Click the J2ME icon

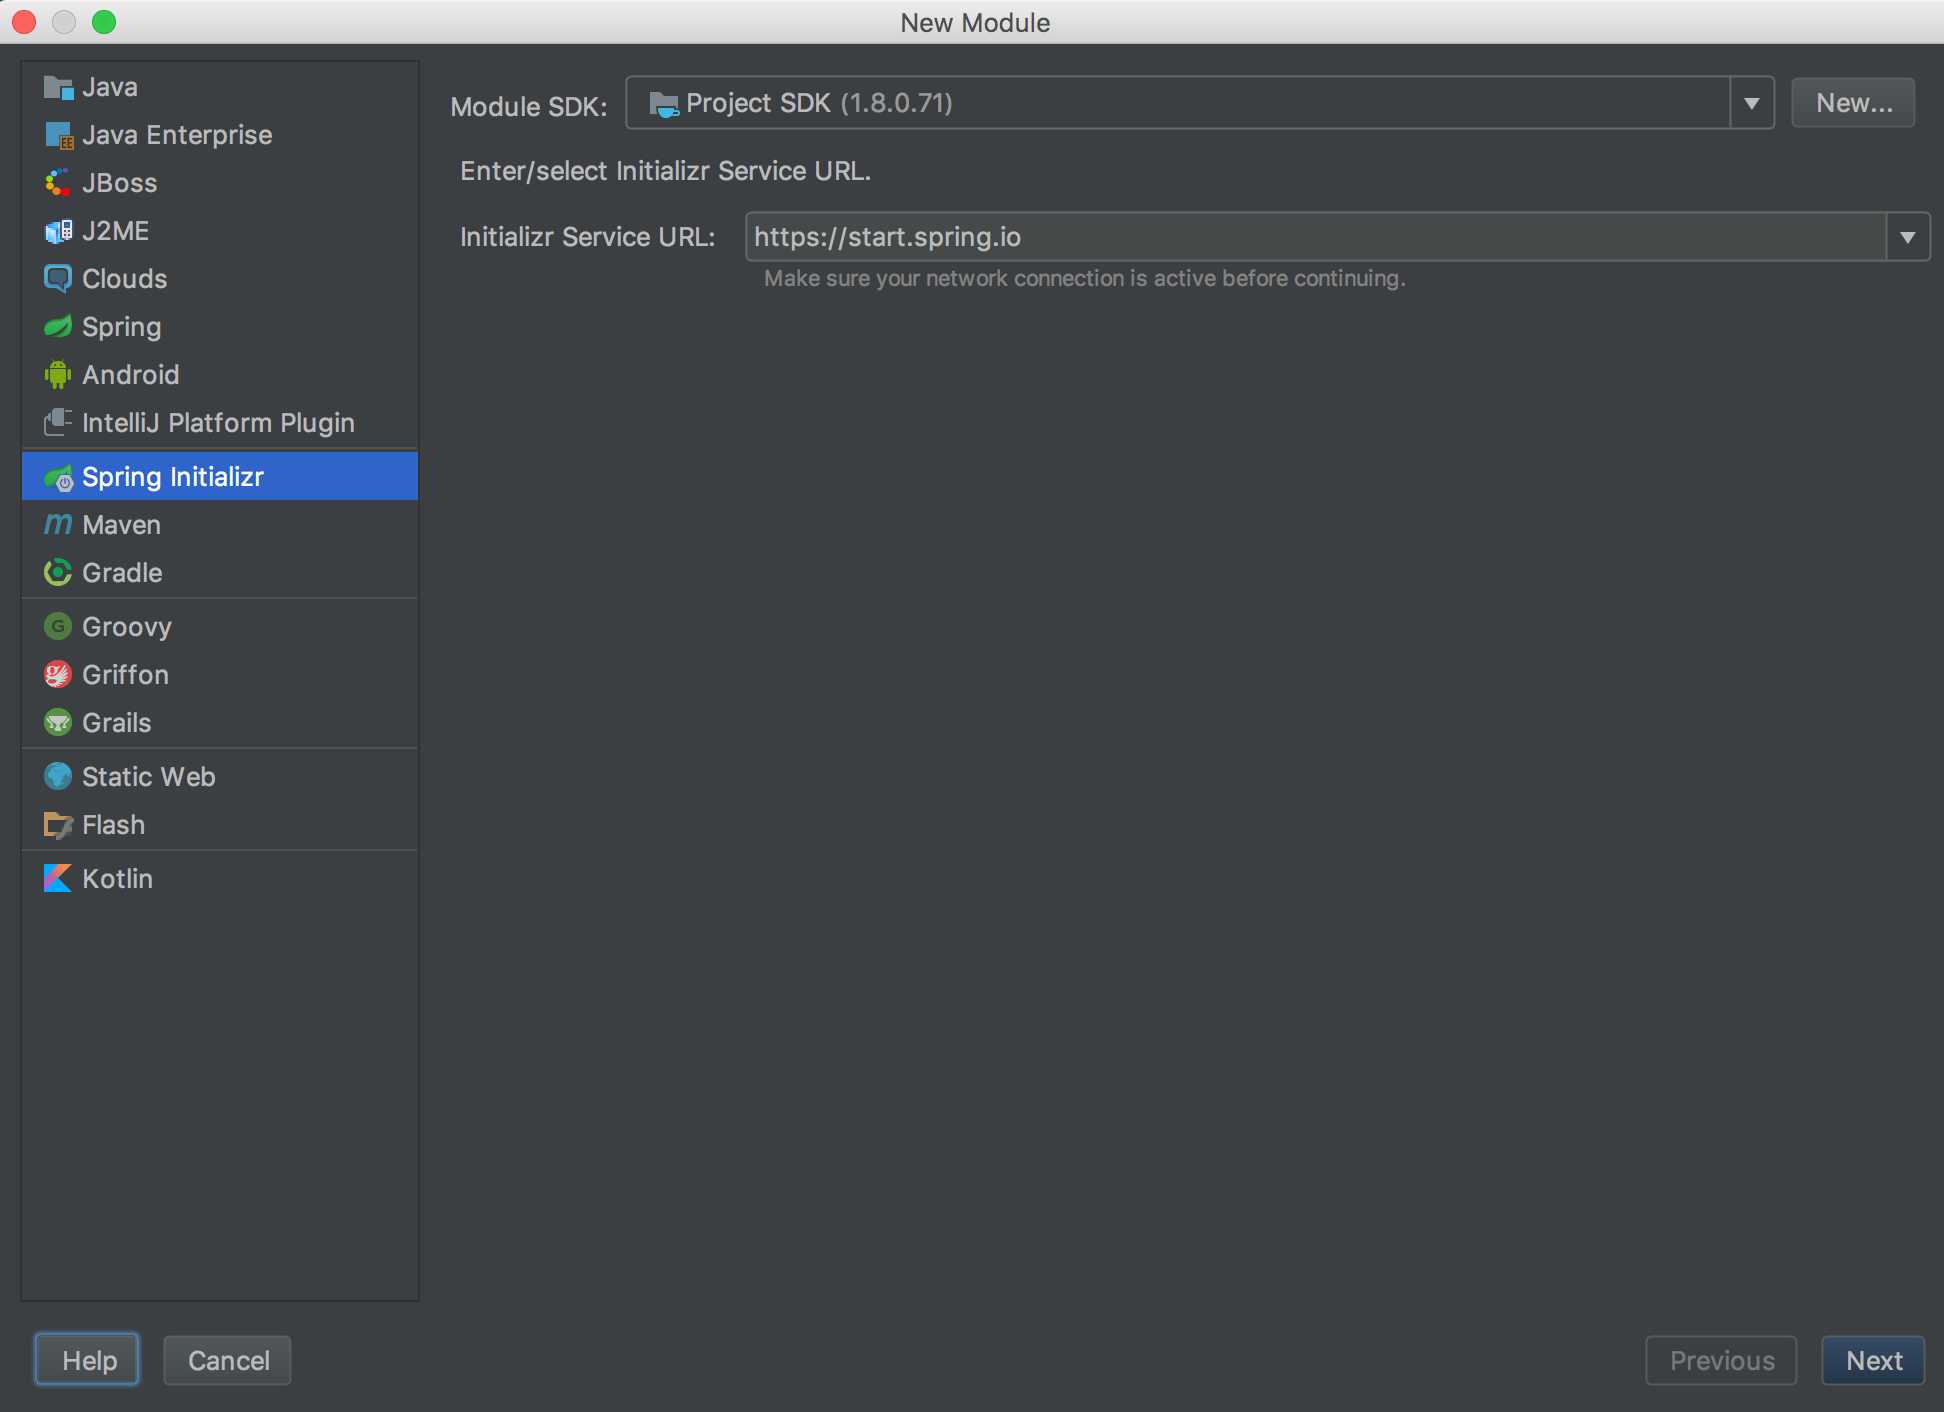coord(58,231)
